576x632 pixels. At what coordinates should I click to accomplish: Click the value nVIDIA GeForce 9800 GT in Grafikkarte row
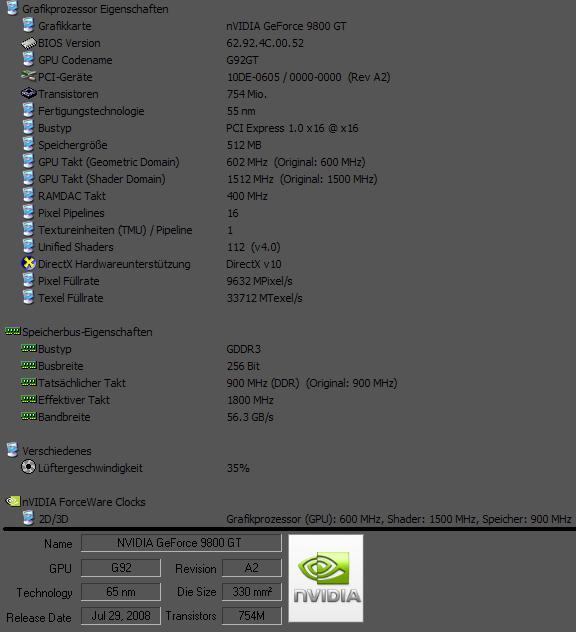coord(286,26)
